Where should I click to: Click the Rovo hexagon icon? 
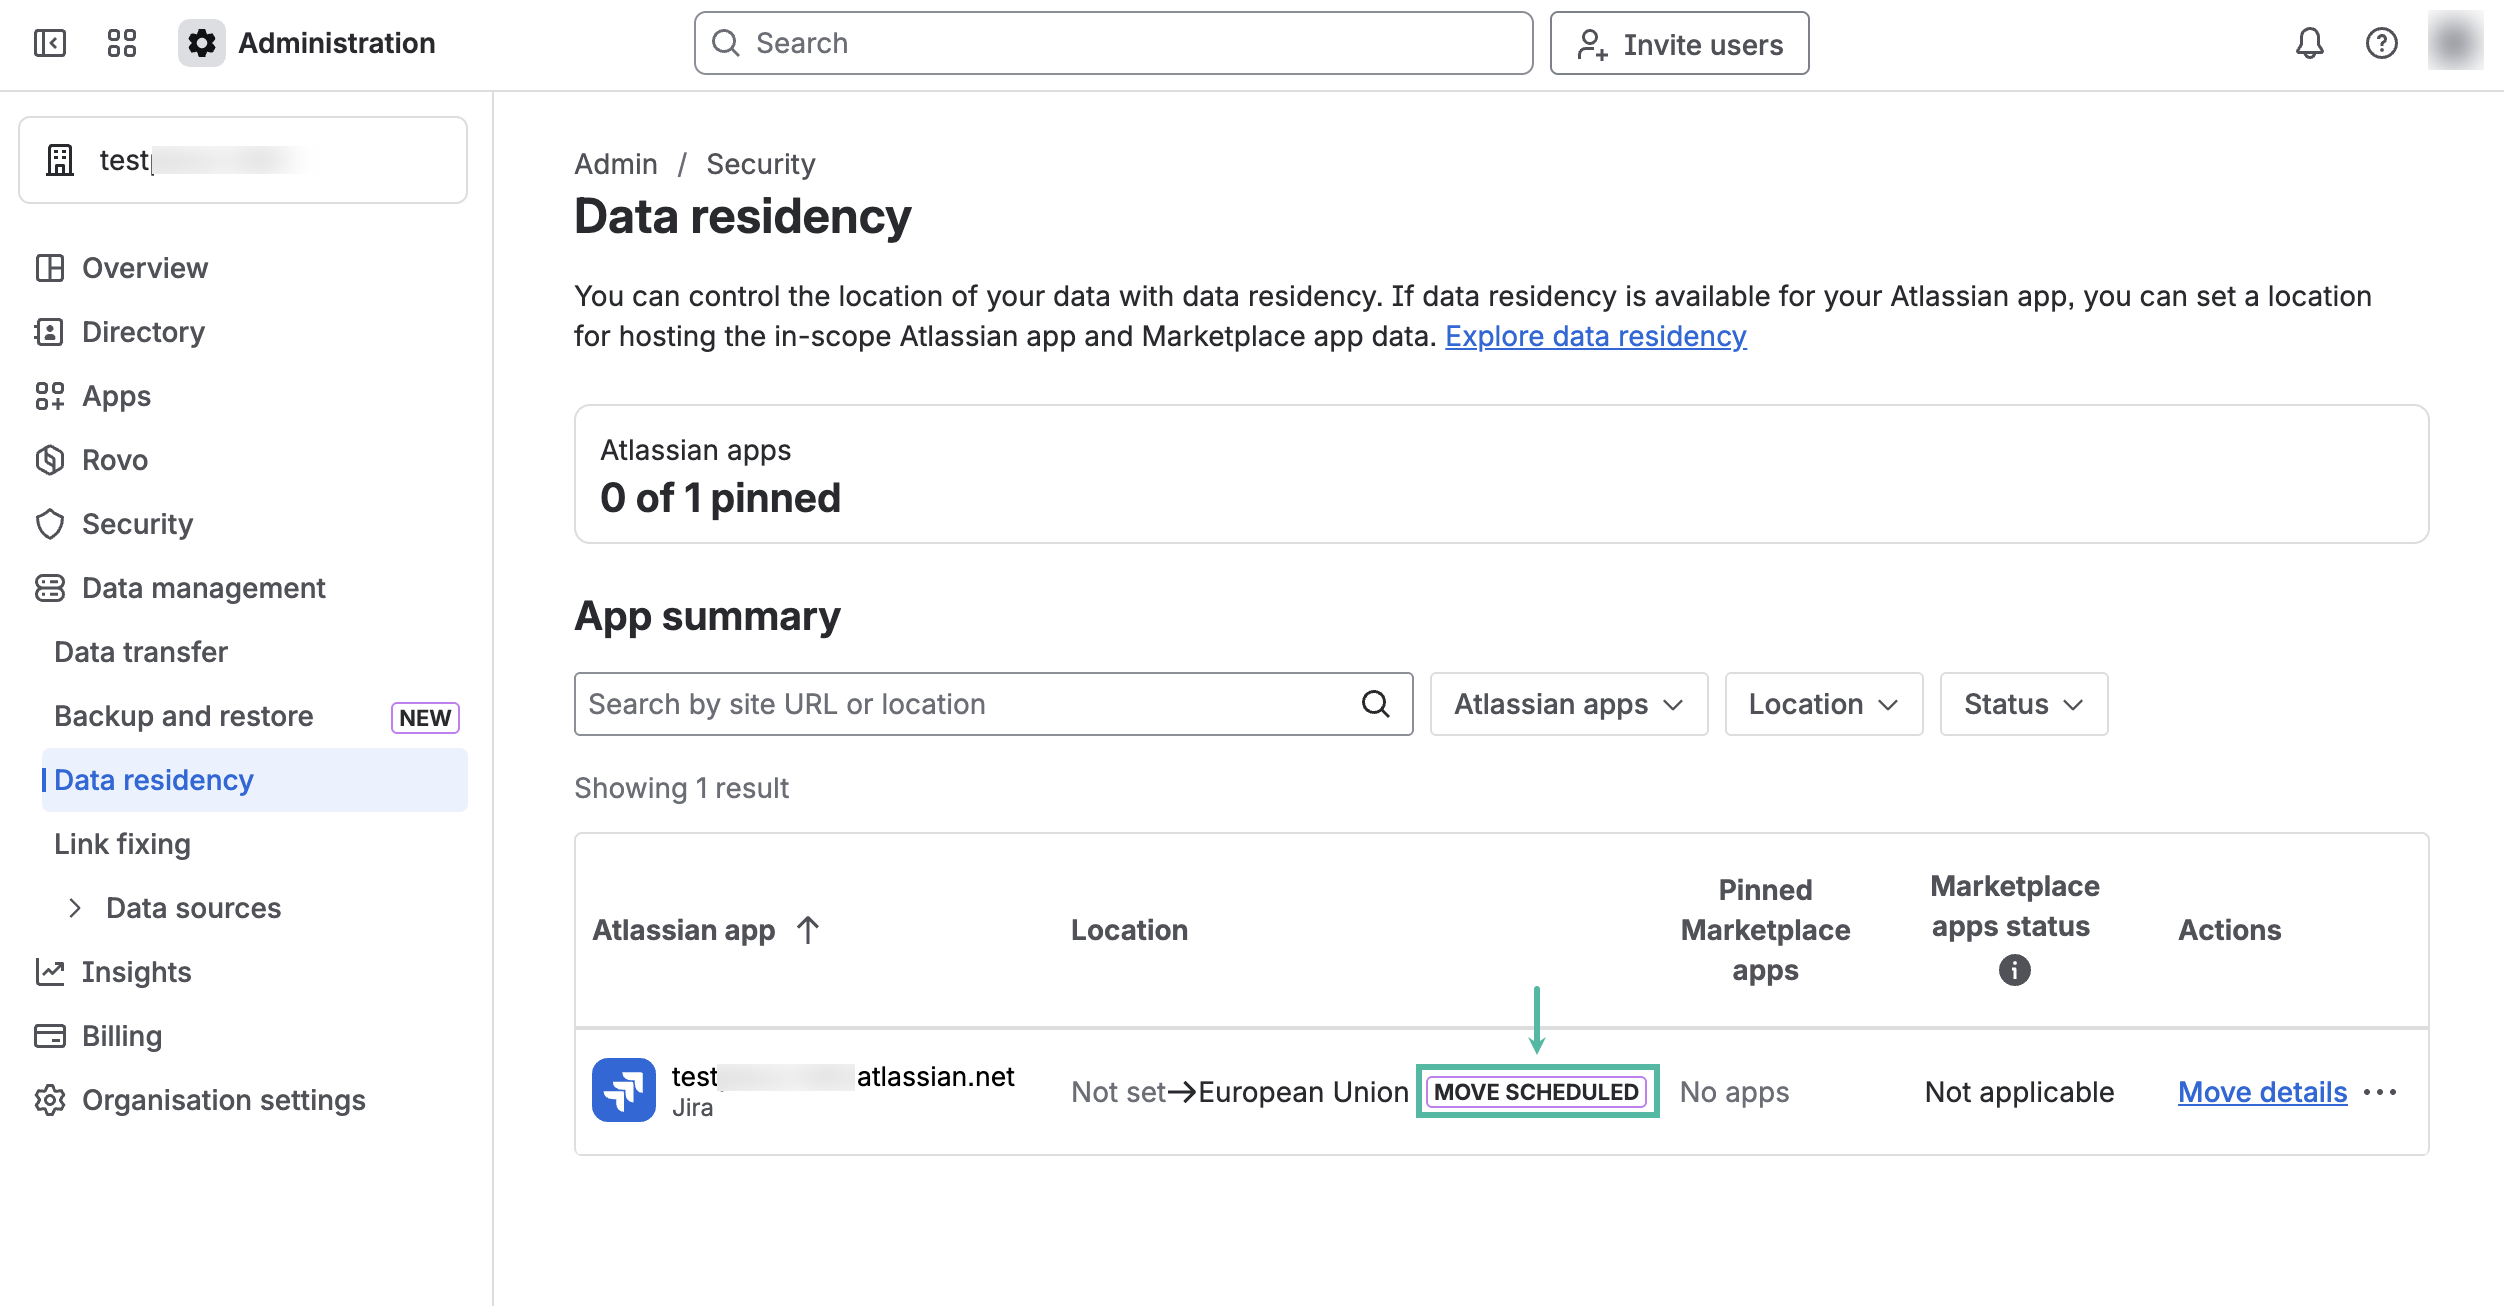pyautogui.click(x=50, y=460)
